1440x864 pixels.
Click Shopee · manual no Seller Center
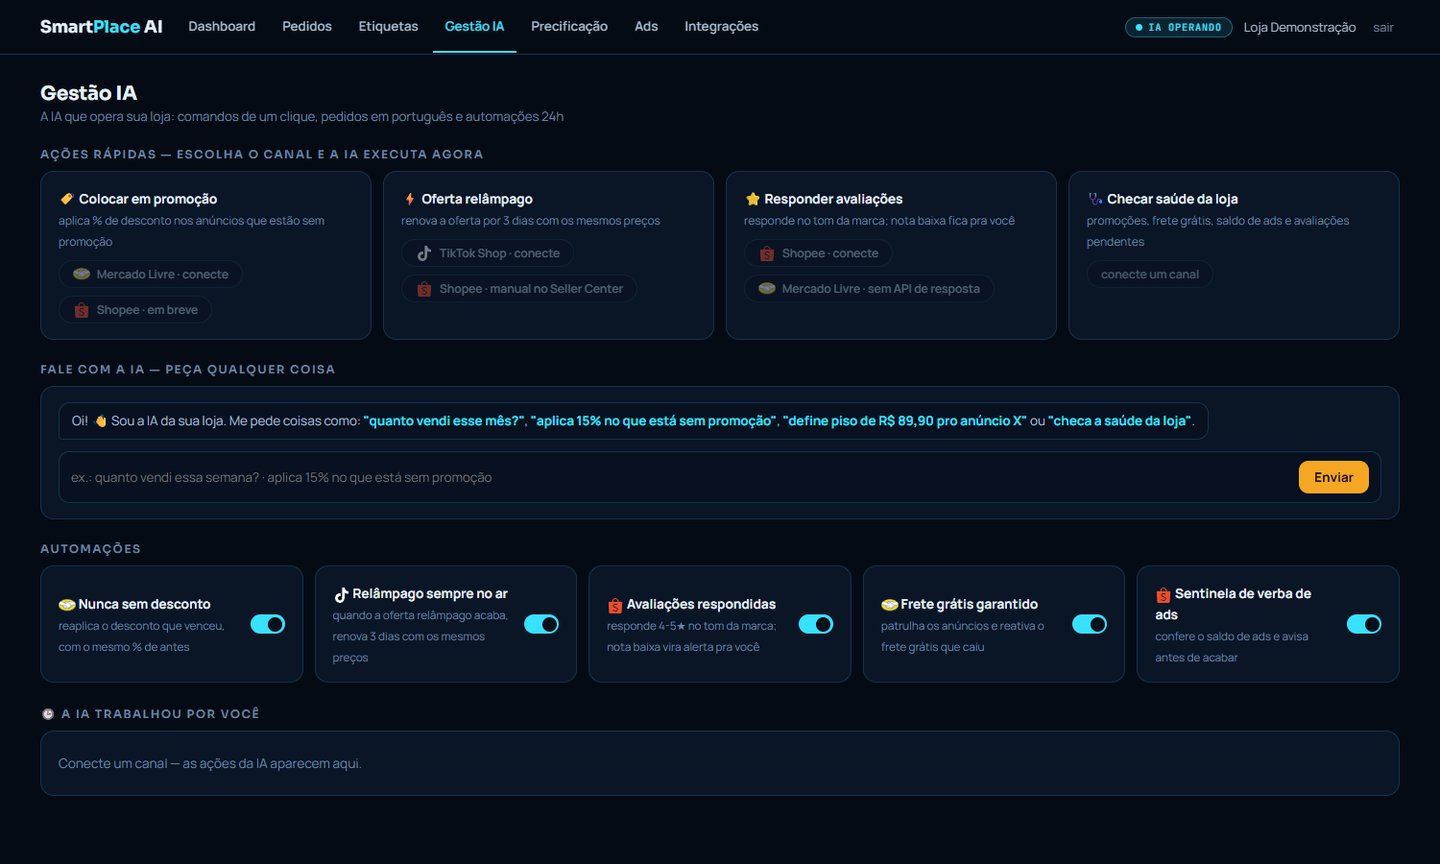[519, 289]
